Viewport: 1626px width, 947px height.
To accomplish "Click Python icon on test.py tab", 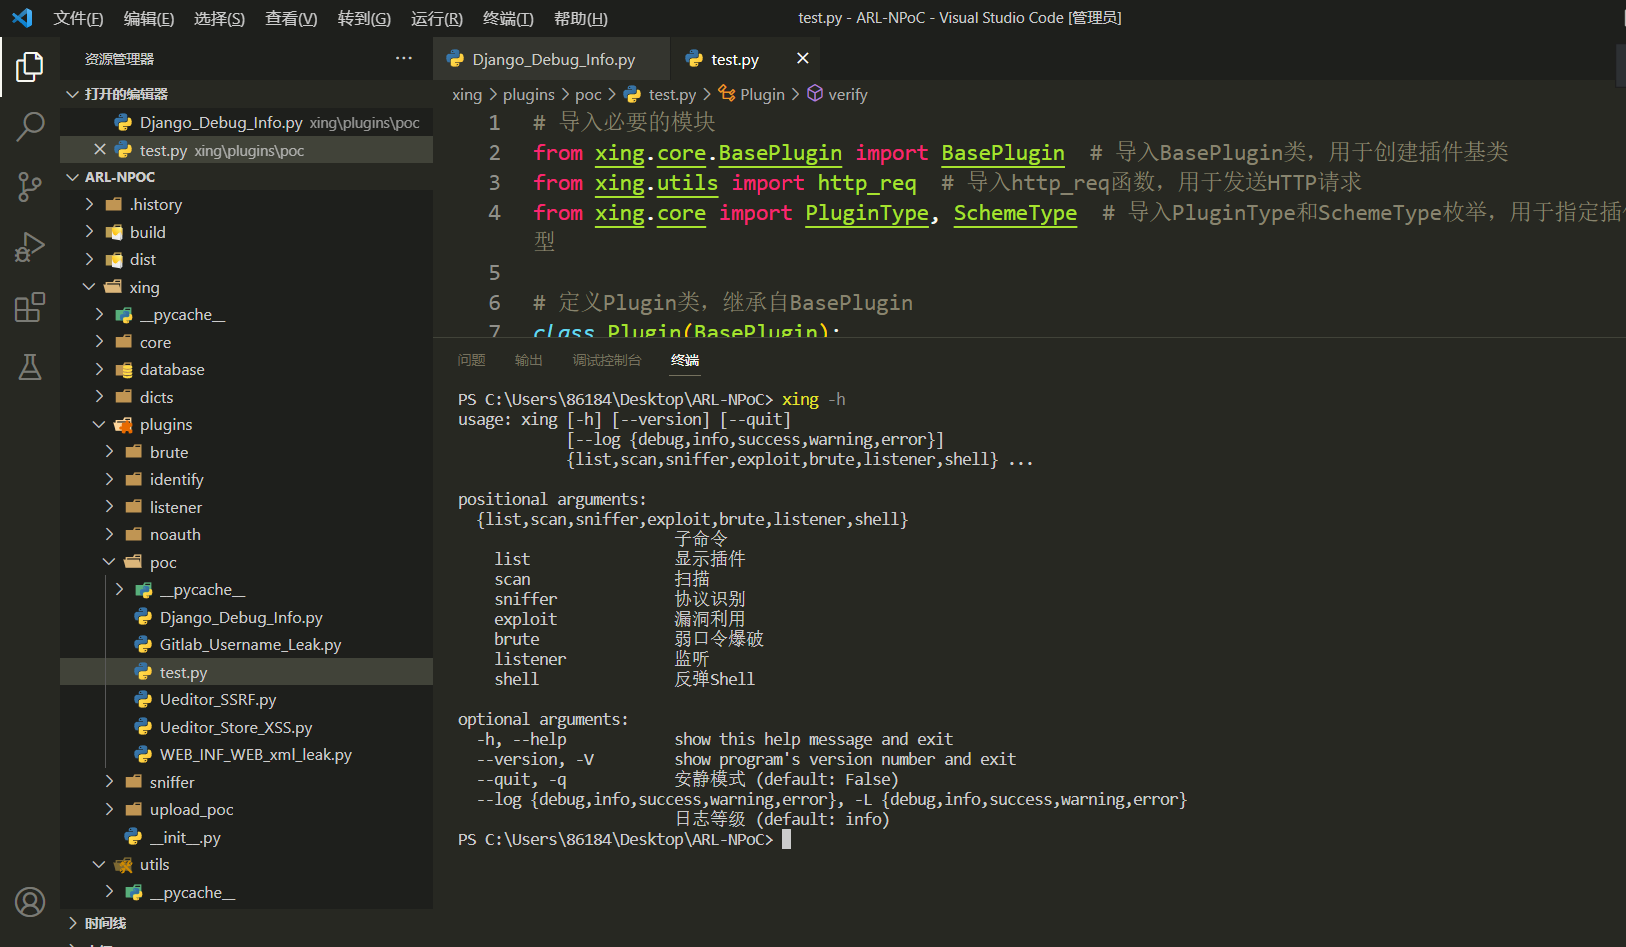I will pyautogui.click(x=694, y=59).
